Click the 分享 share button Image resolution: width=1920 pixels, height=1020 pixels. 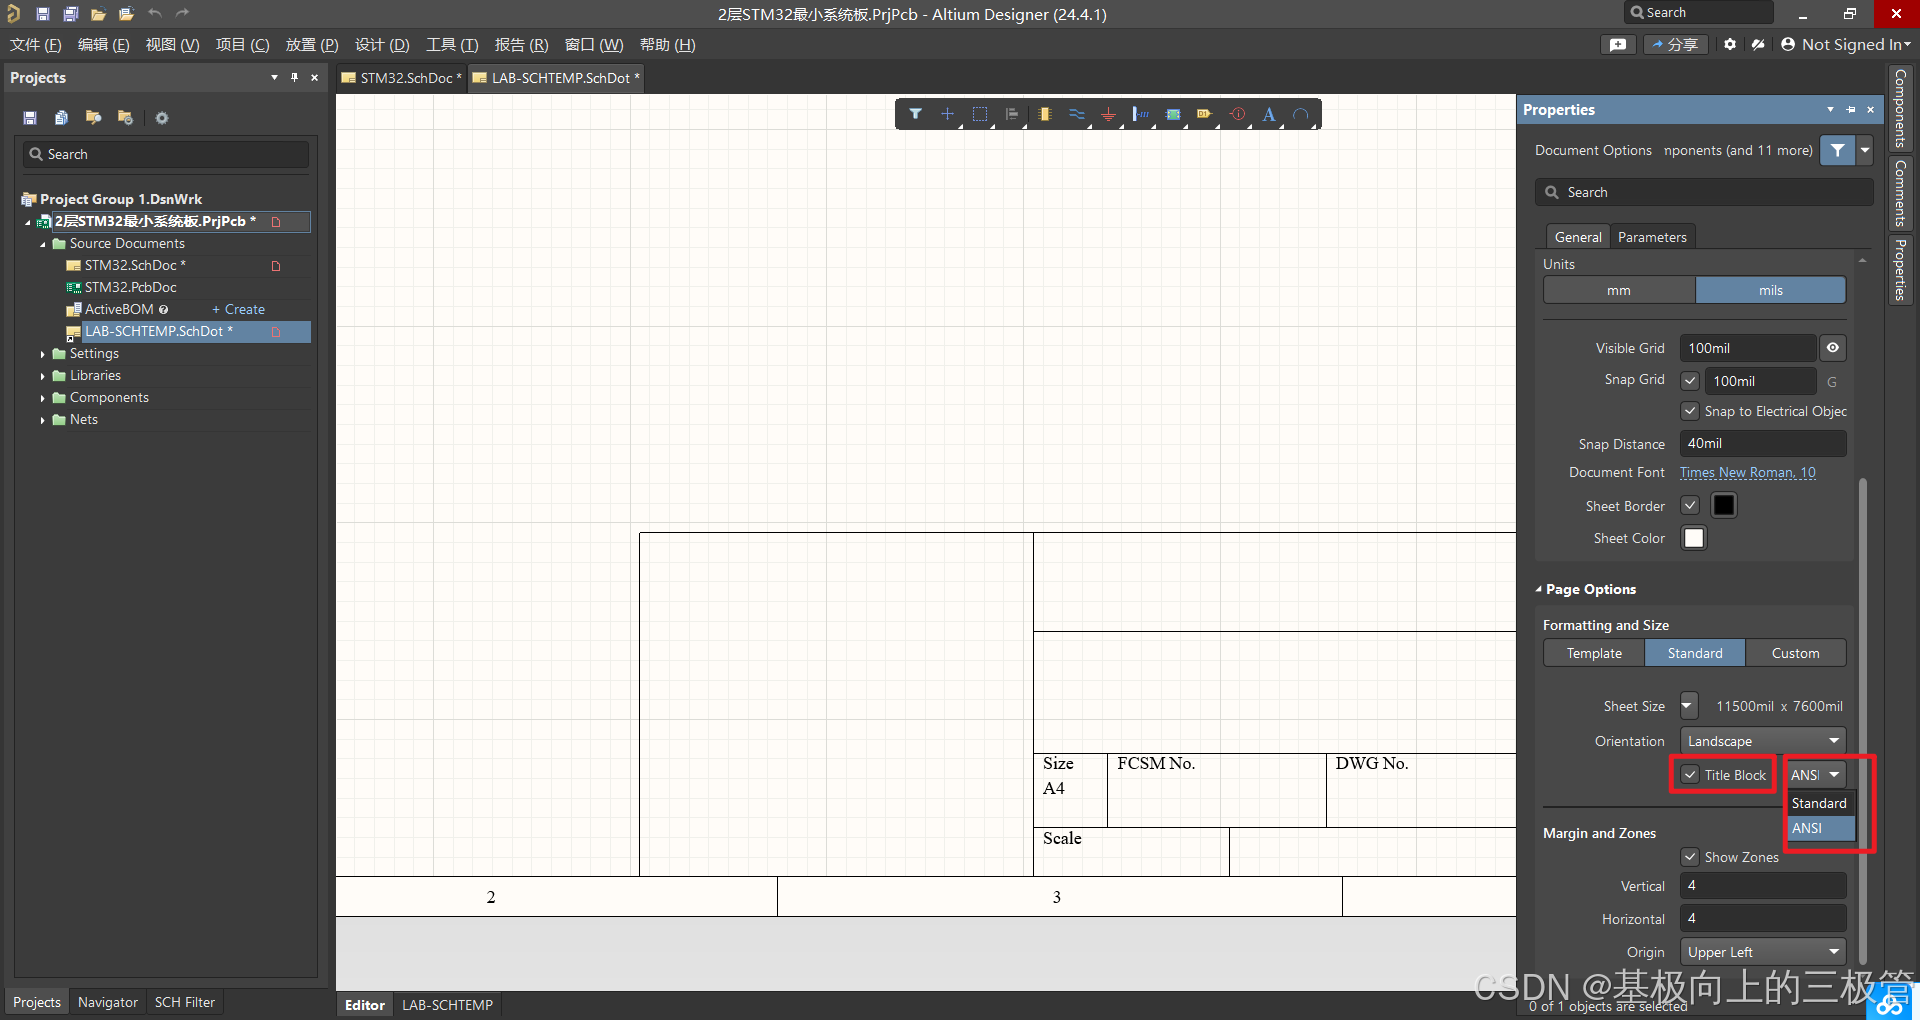(1675, 44)
